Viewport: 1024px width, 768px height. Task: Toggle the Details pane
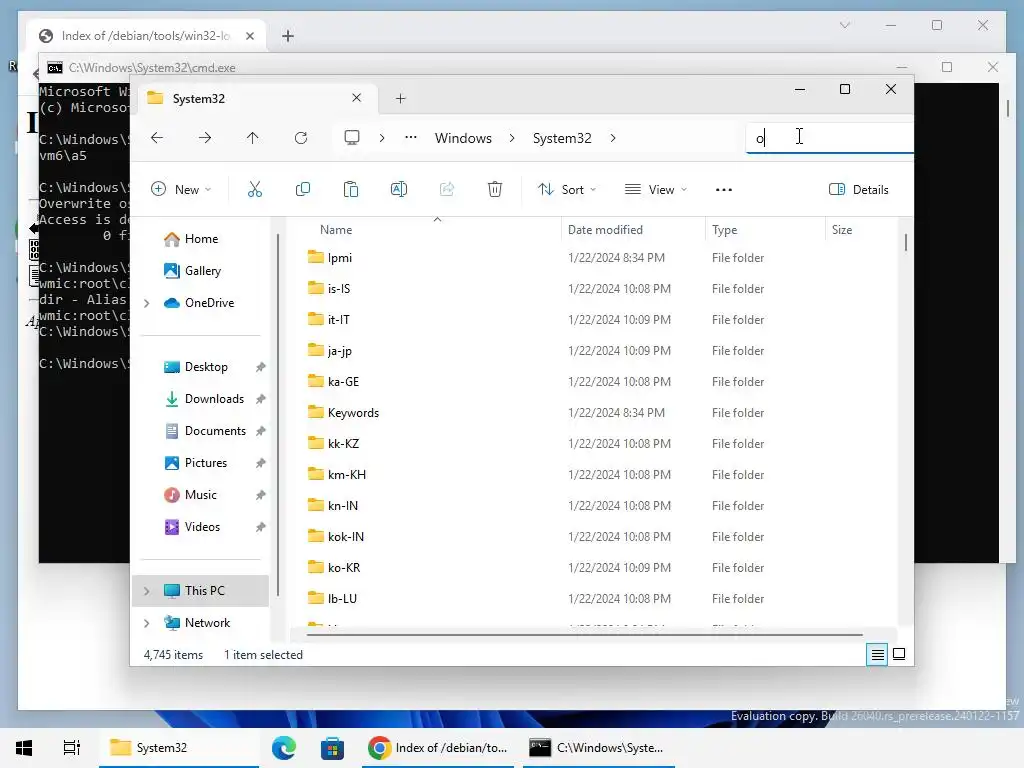(x=859, y=189)
